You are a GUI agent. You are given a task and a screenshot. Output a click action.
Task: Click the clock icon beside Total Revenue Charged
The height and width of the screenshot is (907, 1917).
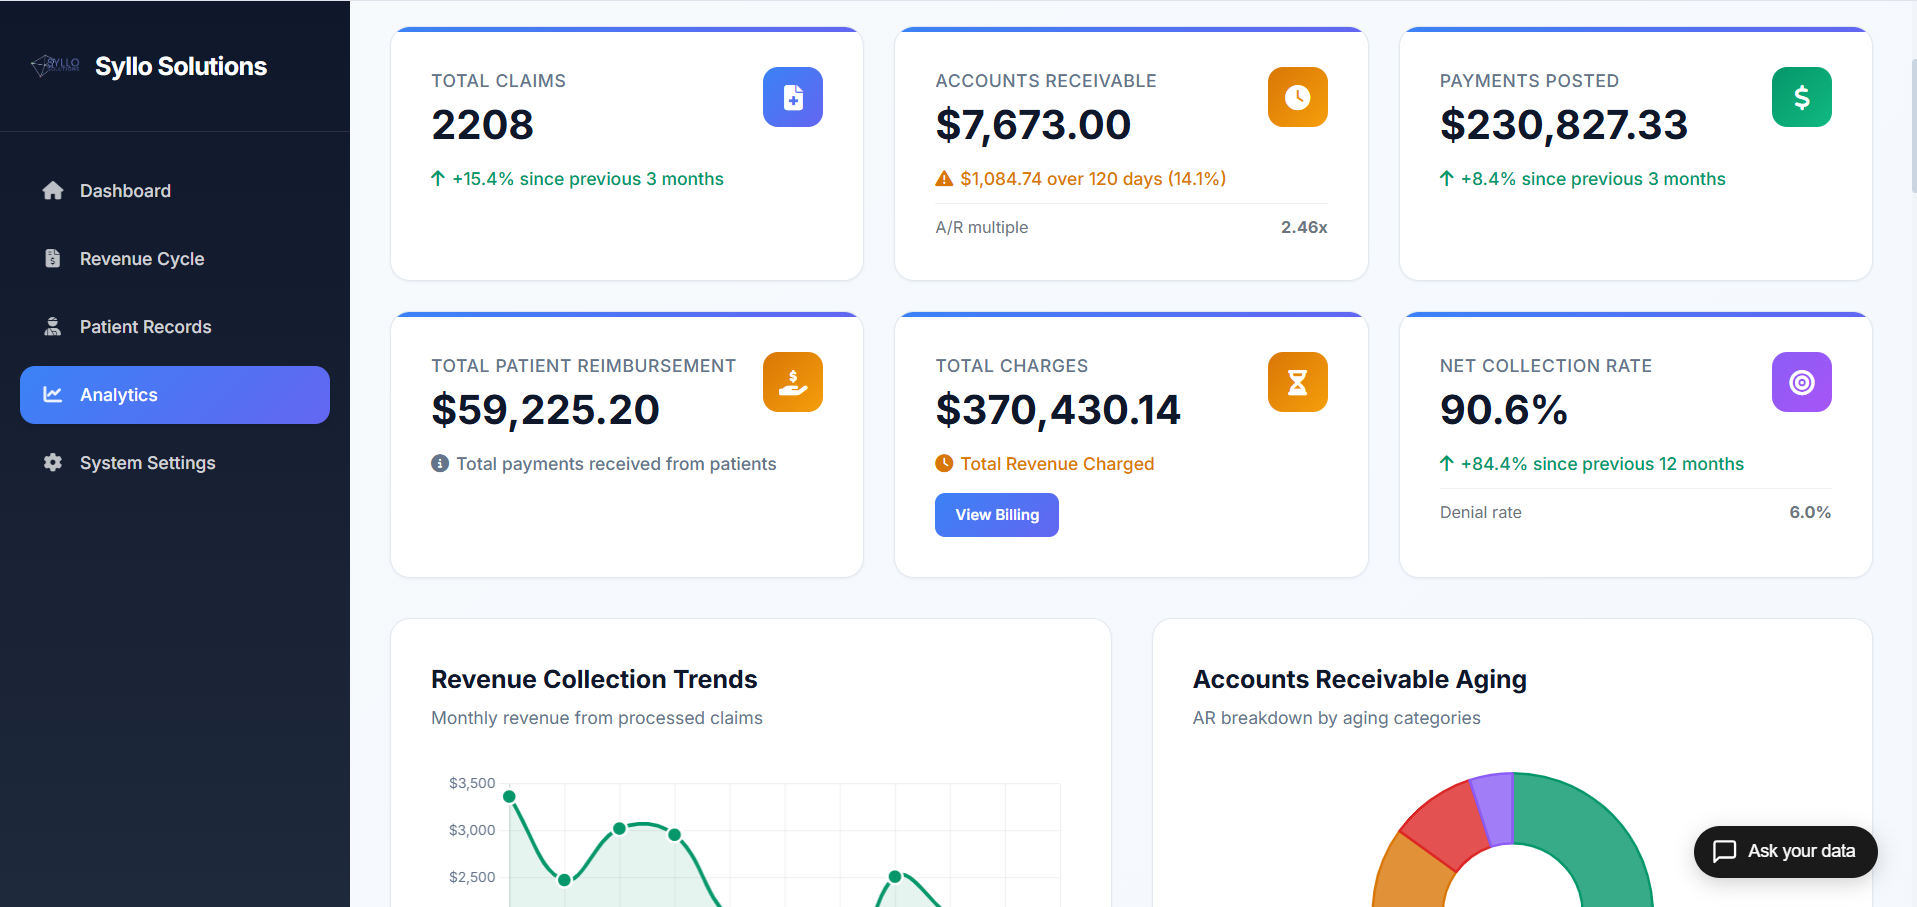[x=944, y=464]
